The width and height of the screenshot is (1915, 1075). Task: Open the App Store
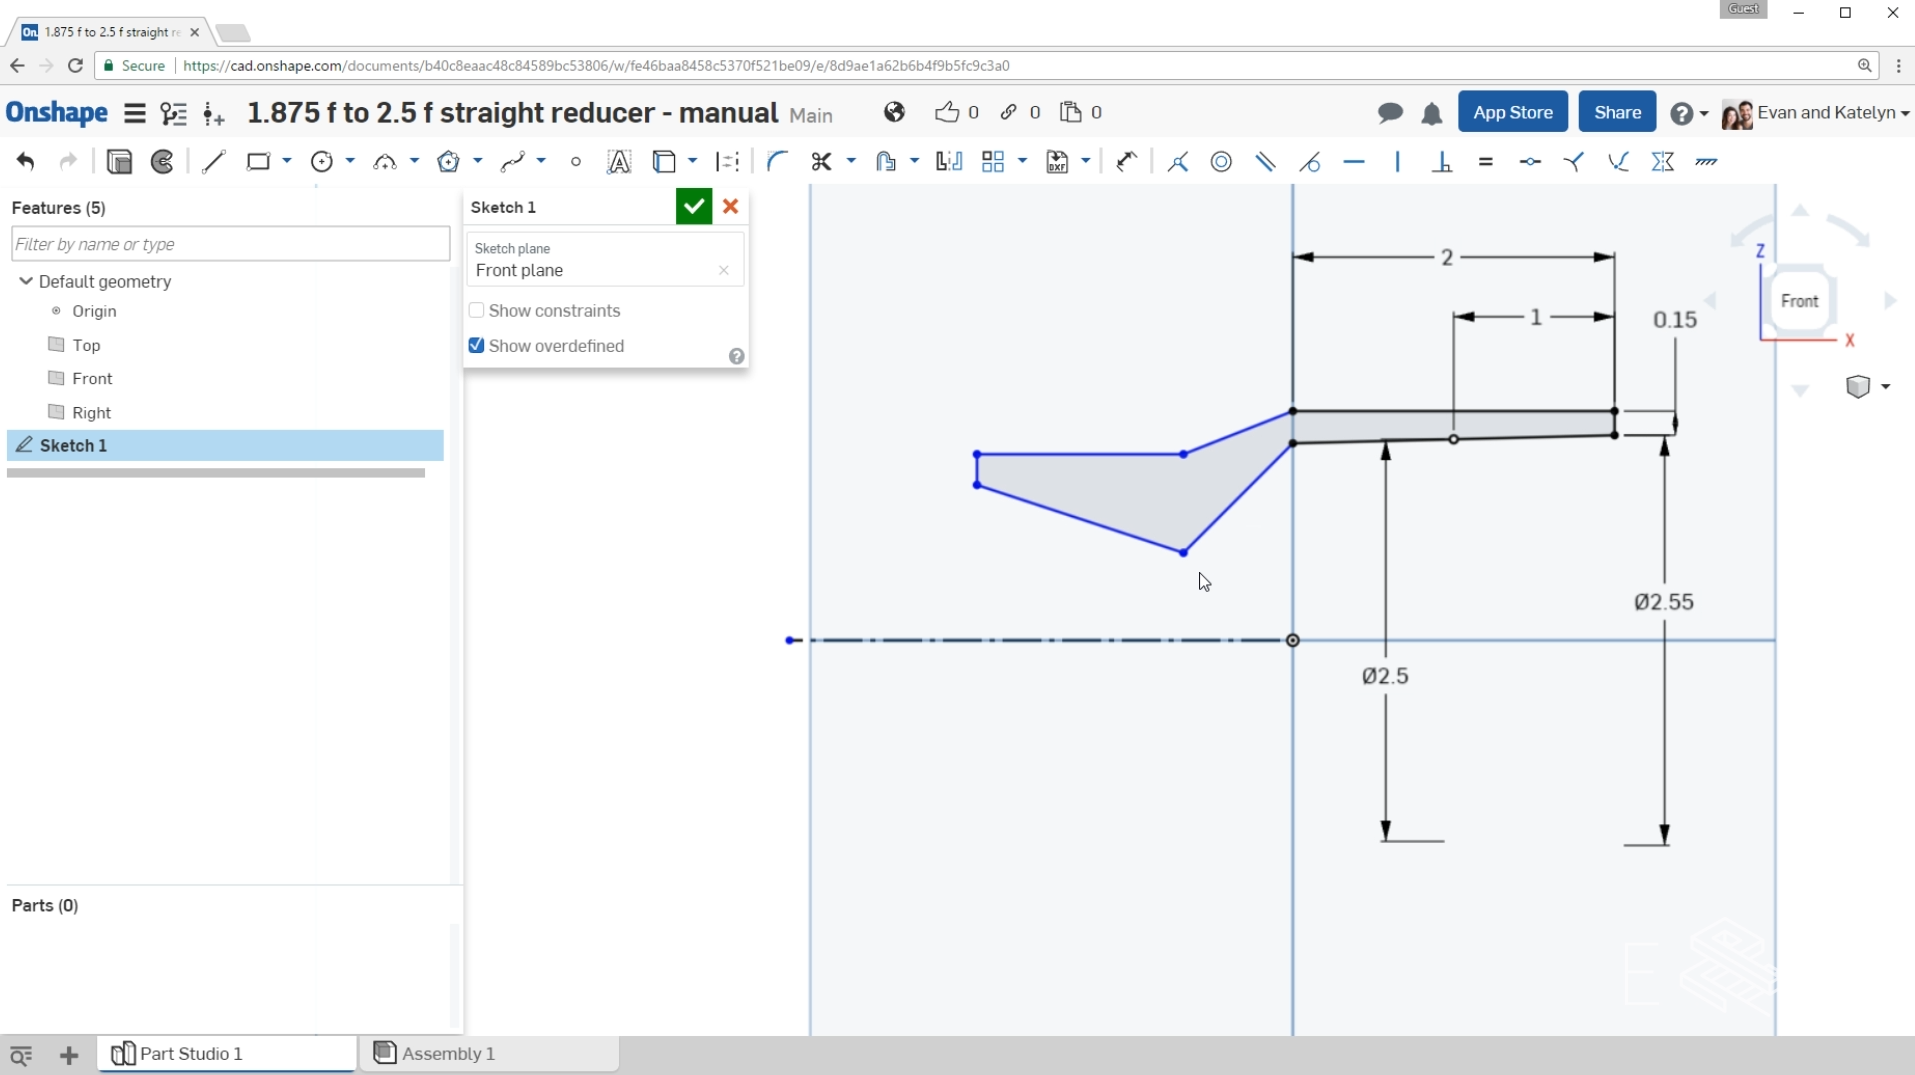[1512, 112]
